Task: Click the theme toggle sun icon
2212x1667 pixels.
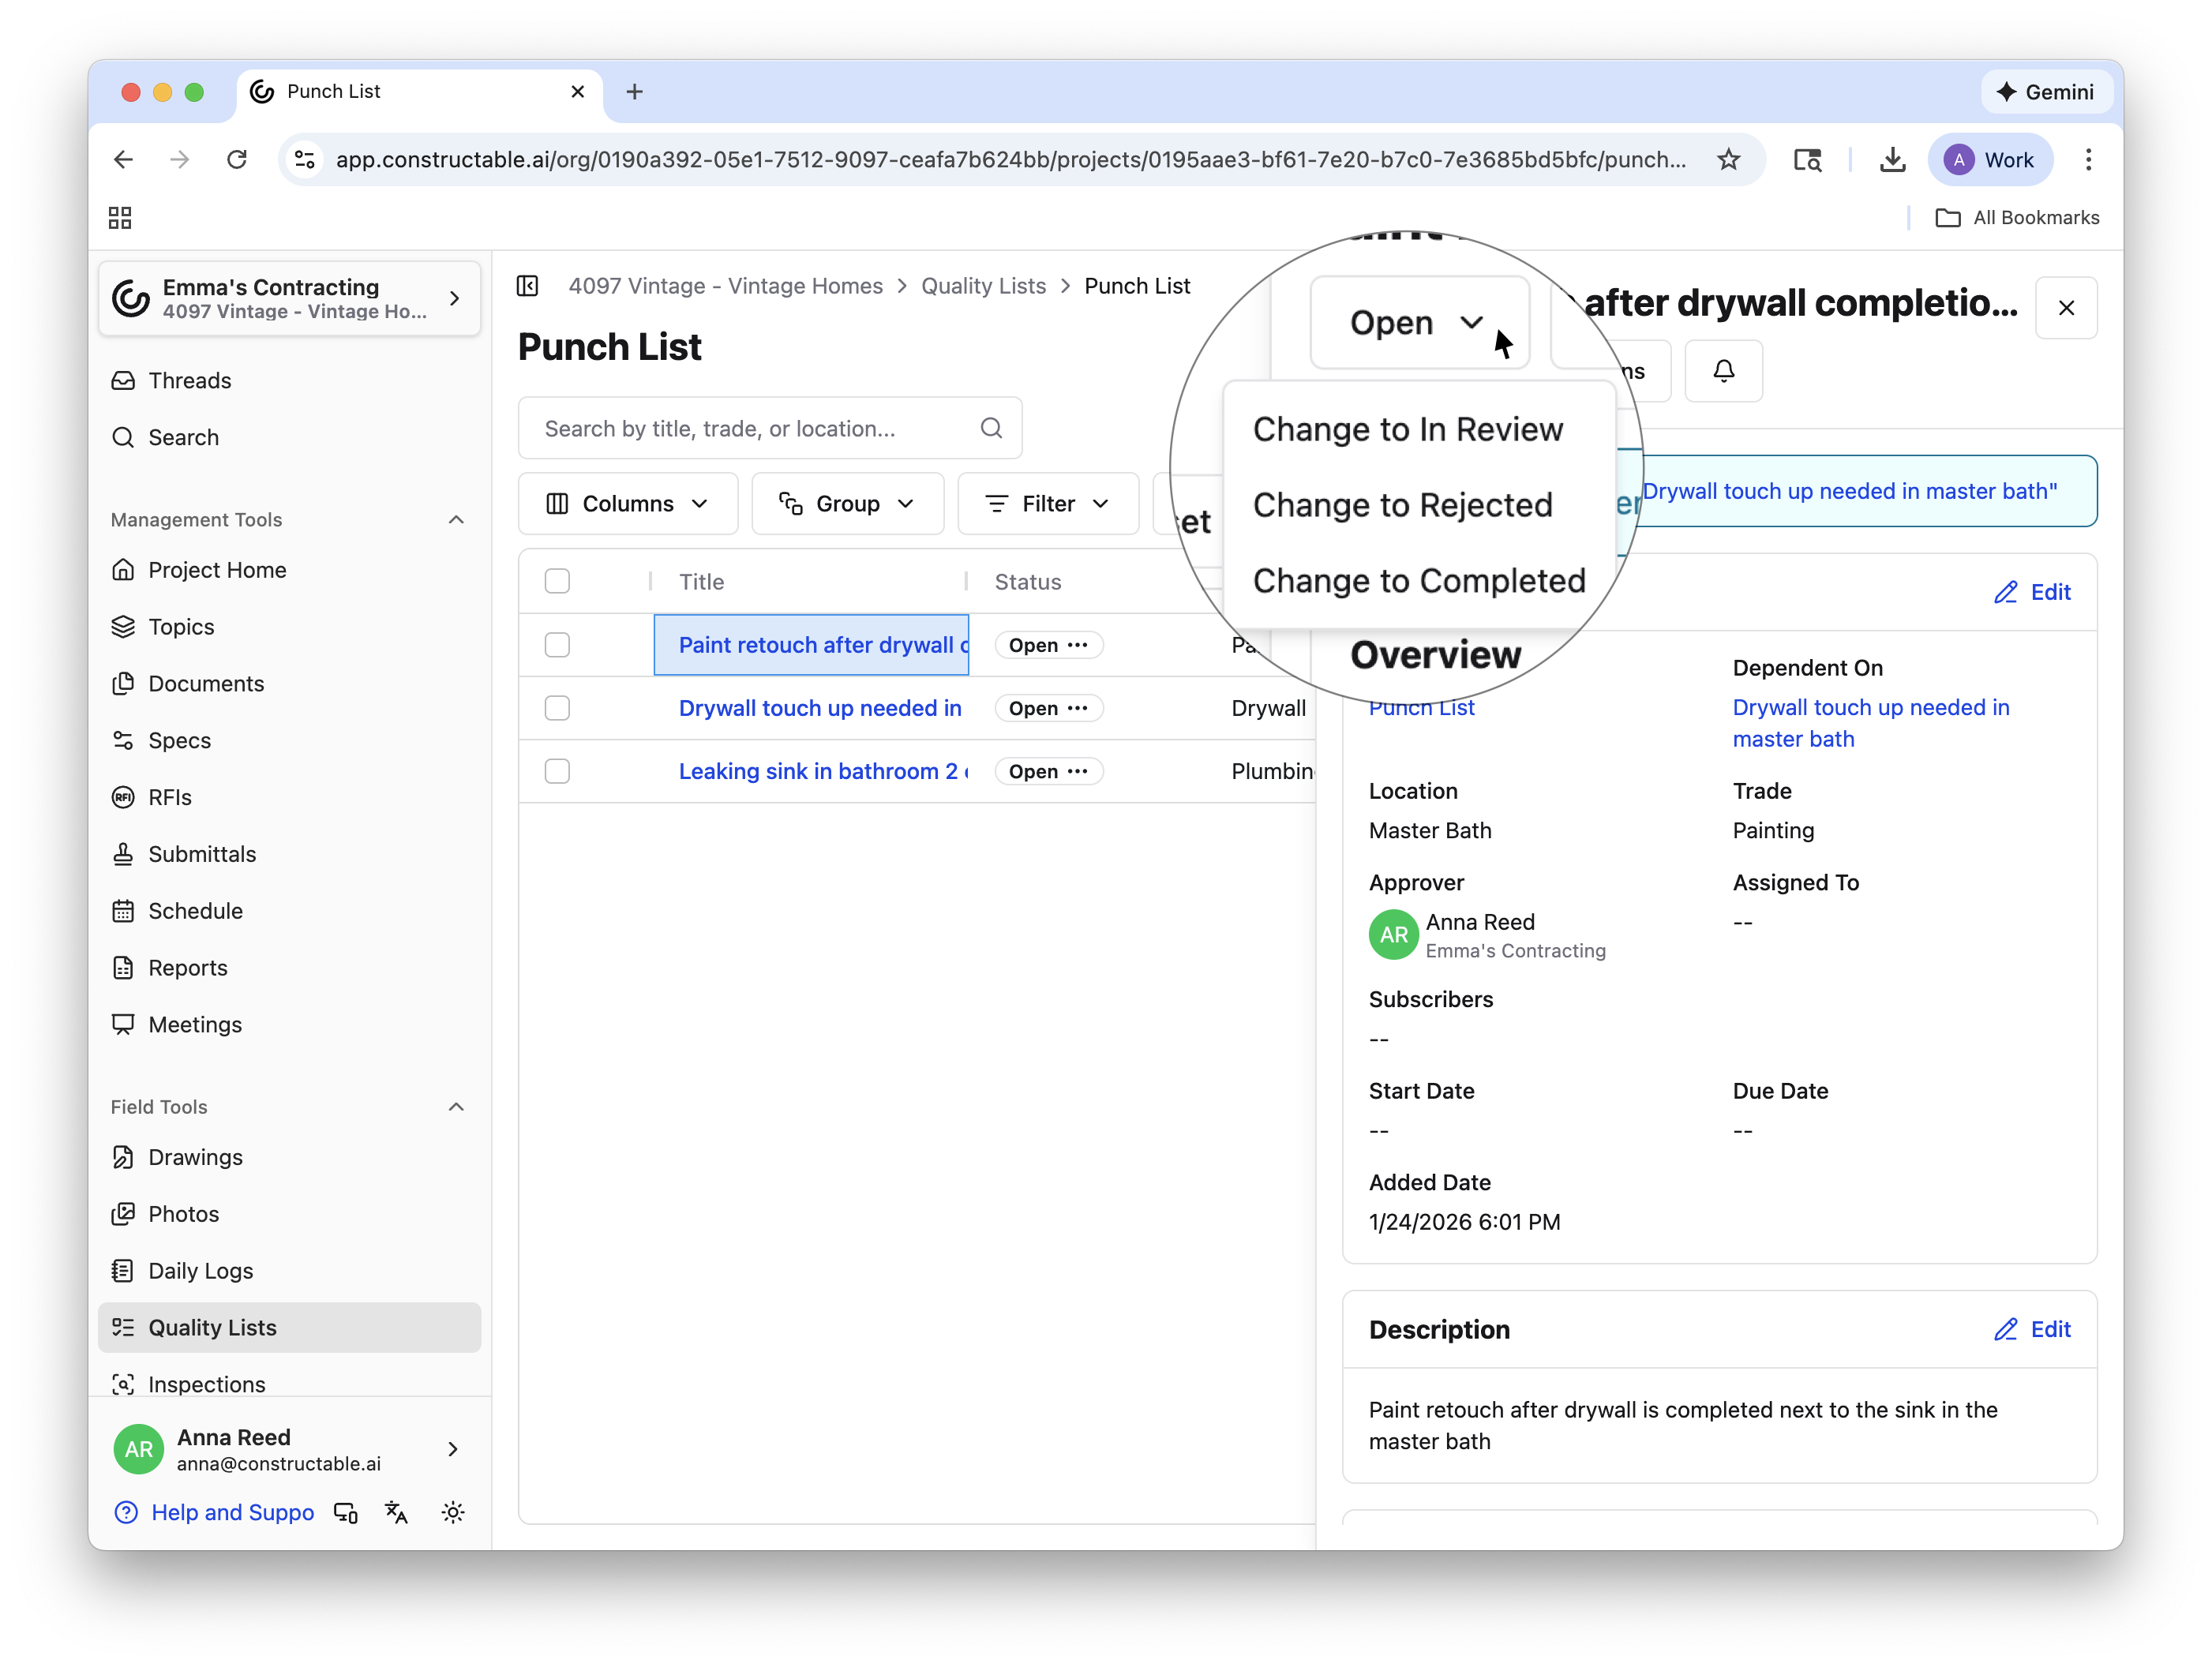Action: coord(453,1512)
